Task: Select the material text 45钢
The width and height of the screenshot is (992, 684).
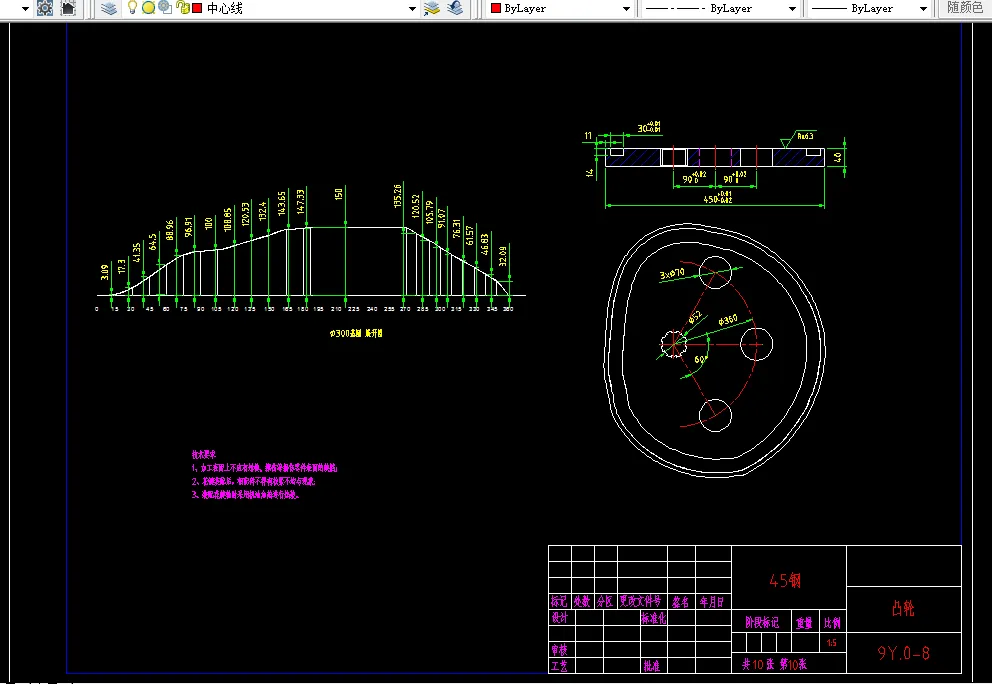Action: coord(785,580)
